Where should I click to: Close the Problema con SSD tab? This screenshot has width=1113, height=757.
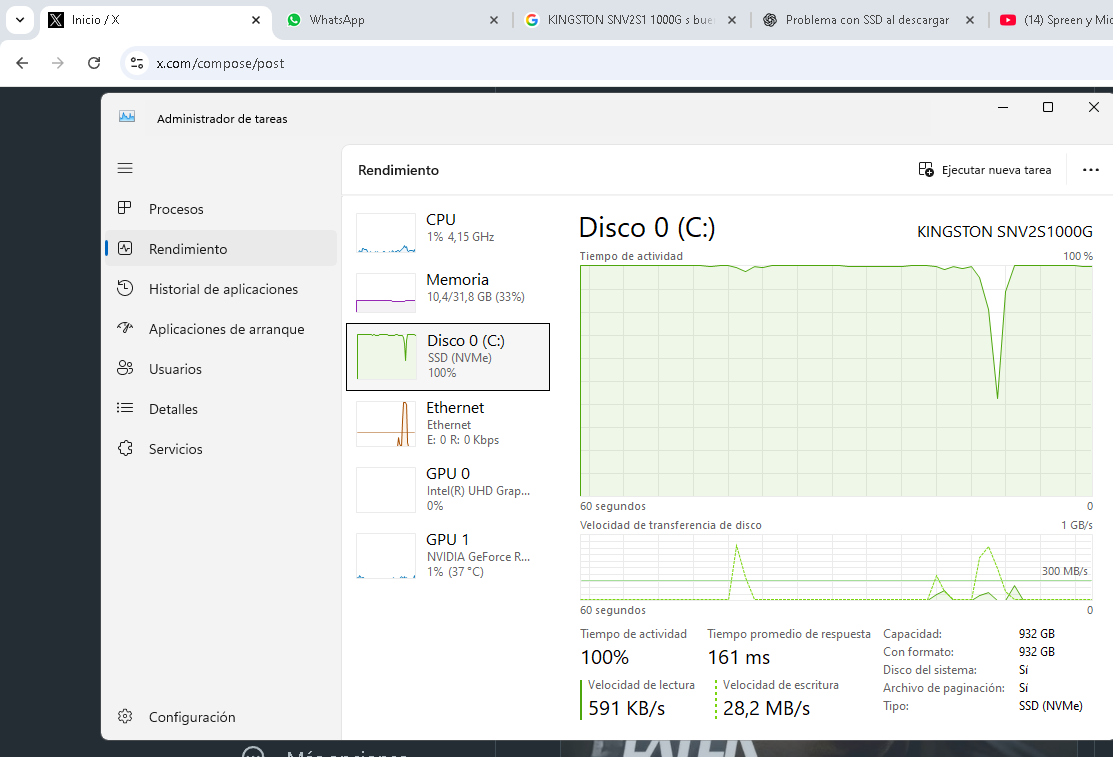970,20
